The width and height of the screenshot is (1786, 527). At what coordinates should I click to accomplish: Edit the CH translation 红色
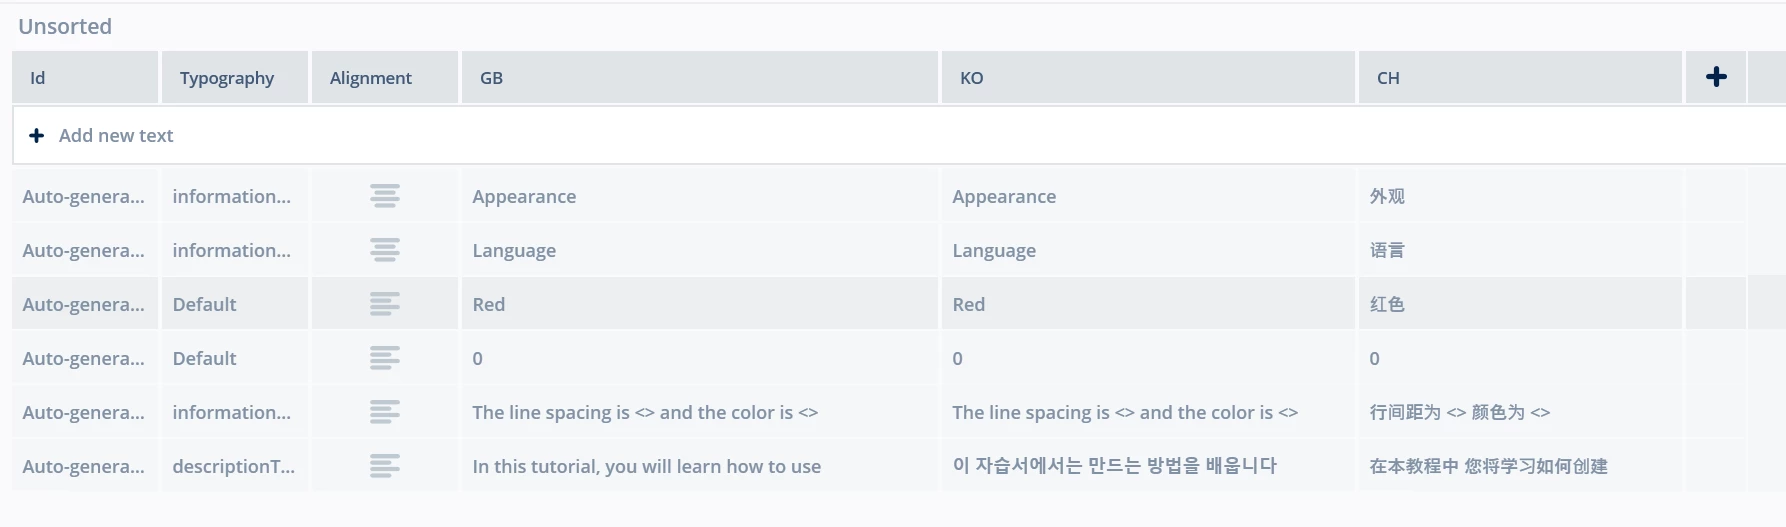(1520, 304)
